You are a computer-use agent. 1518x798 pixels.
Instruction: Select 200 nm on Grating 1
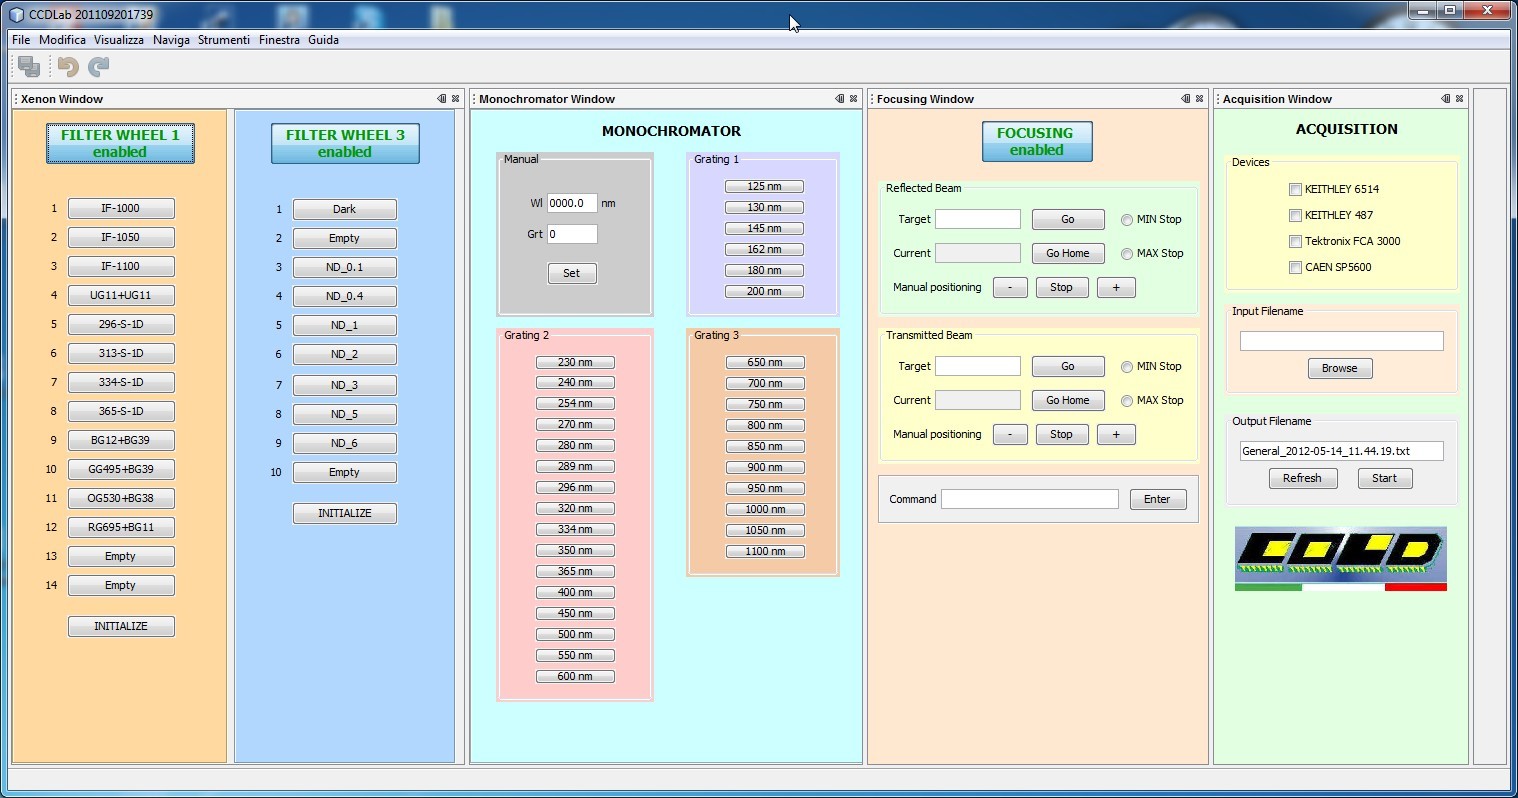click(x=764, y=291)
